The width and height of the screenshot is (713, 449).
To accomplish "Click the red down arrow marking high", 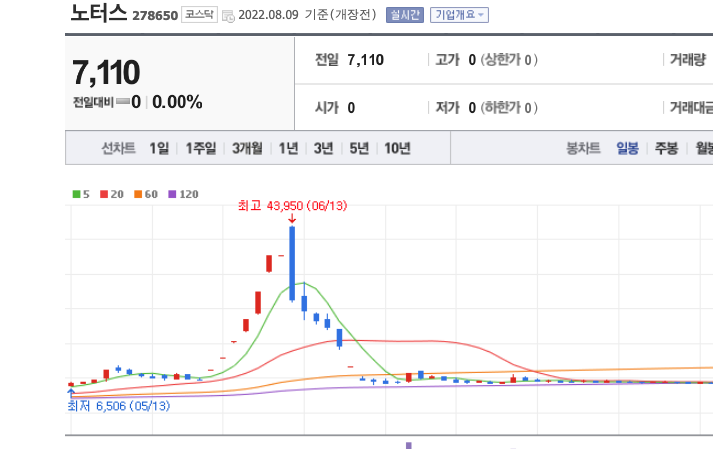I will pyautogui.click(x=292, y=219).
